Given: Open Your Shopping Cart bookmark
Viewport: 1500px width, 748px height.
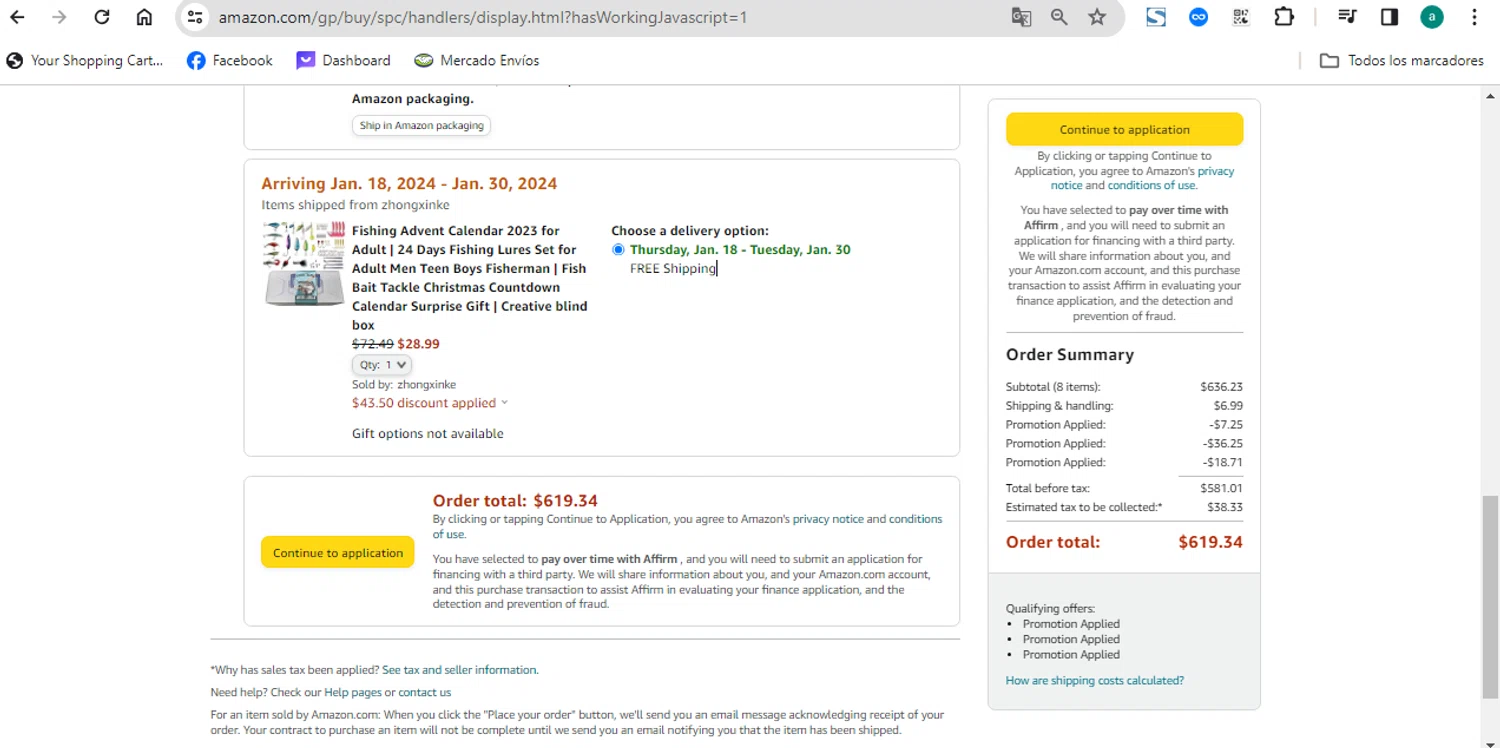Looking at the screenshot, I should (x=84, y=61).
